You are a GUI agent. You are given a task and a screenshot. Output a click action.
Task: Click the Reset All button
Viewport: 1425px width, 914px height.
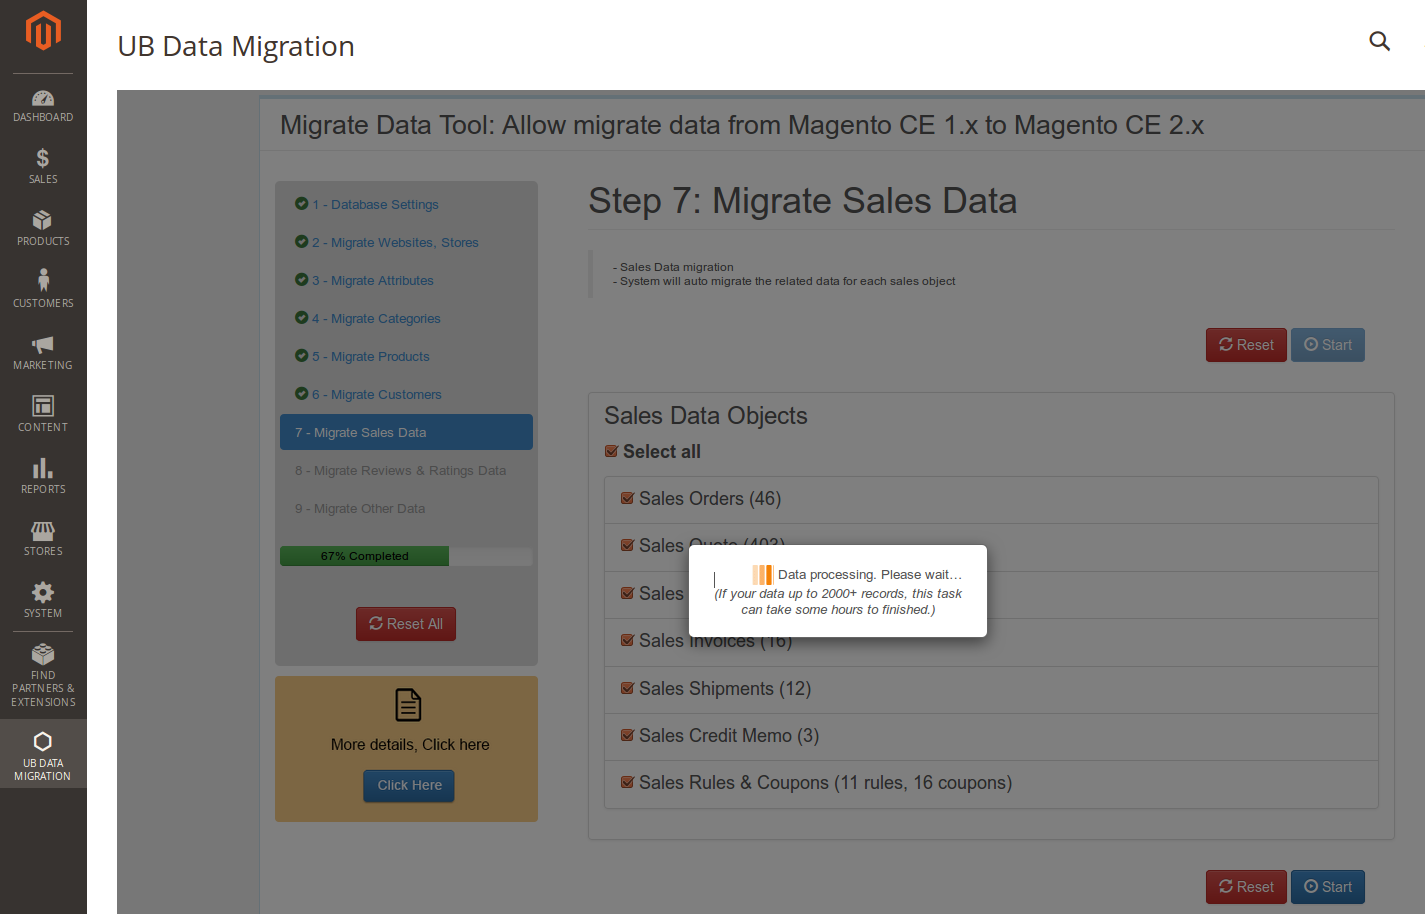(x=406, y=624)
